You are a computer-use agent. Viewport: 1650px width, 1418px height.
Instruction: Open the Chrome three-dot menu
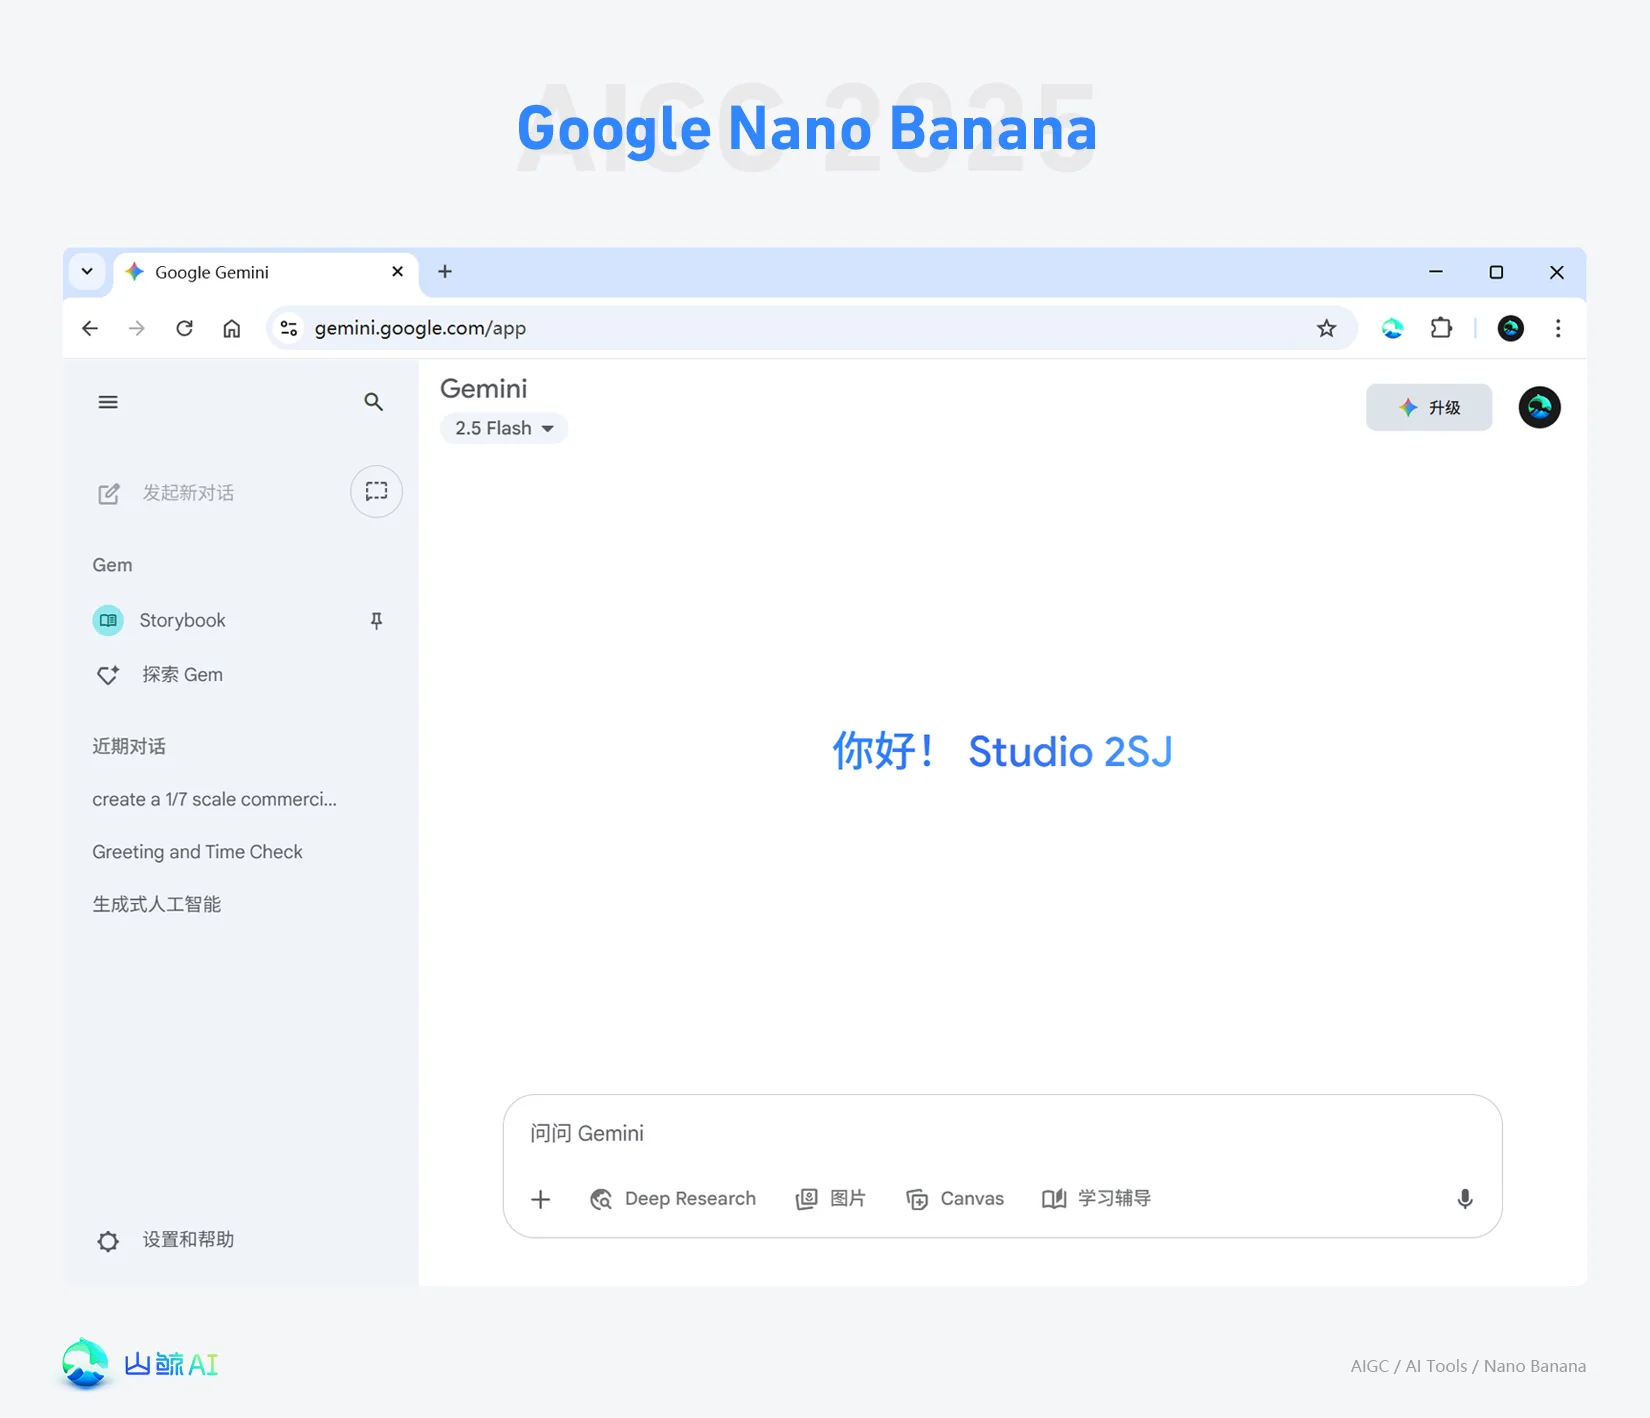(x=1557, y=328)
